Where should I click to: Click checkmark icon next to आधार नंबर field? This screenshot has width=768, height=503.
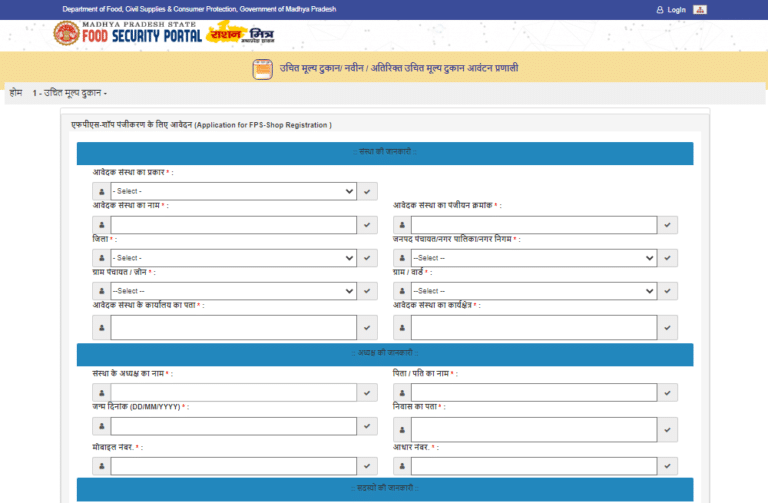coord(669,466)
